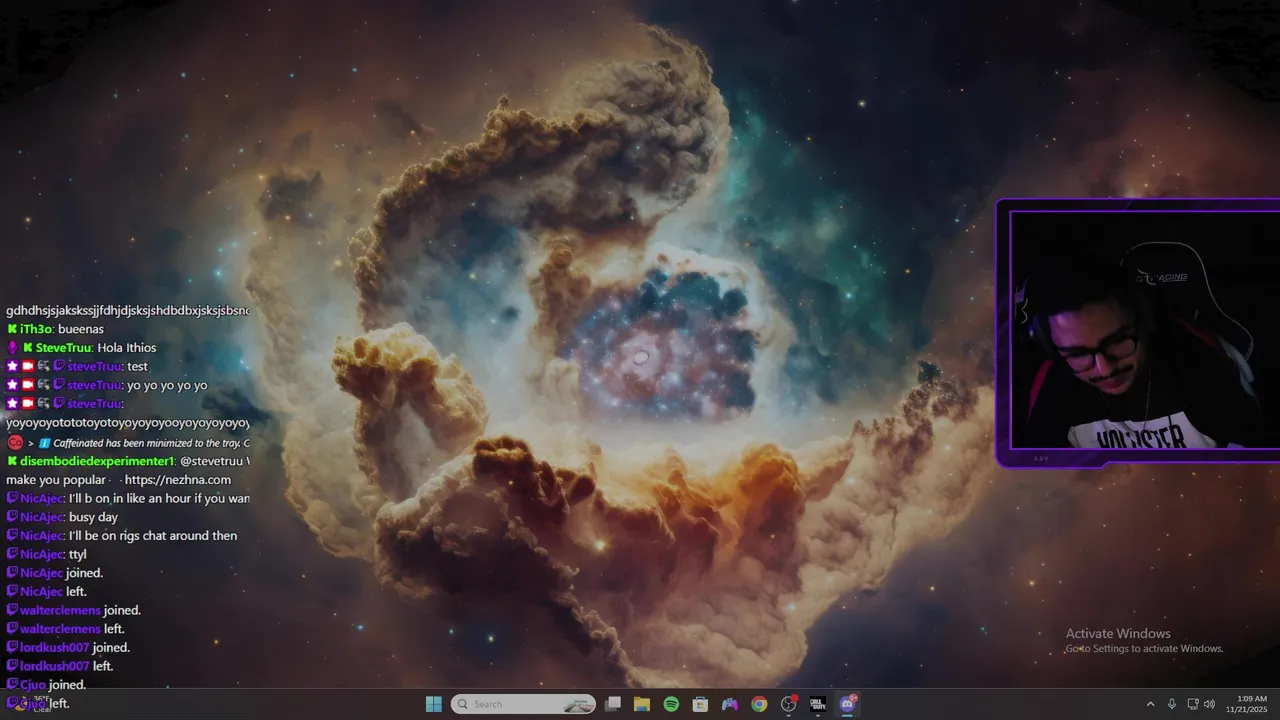Open the volume tray icon
Viewport: 1280px width, 720px height.
(1209, 704)
